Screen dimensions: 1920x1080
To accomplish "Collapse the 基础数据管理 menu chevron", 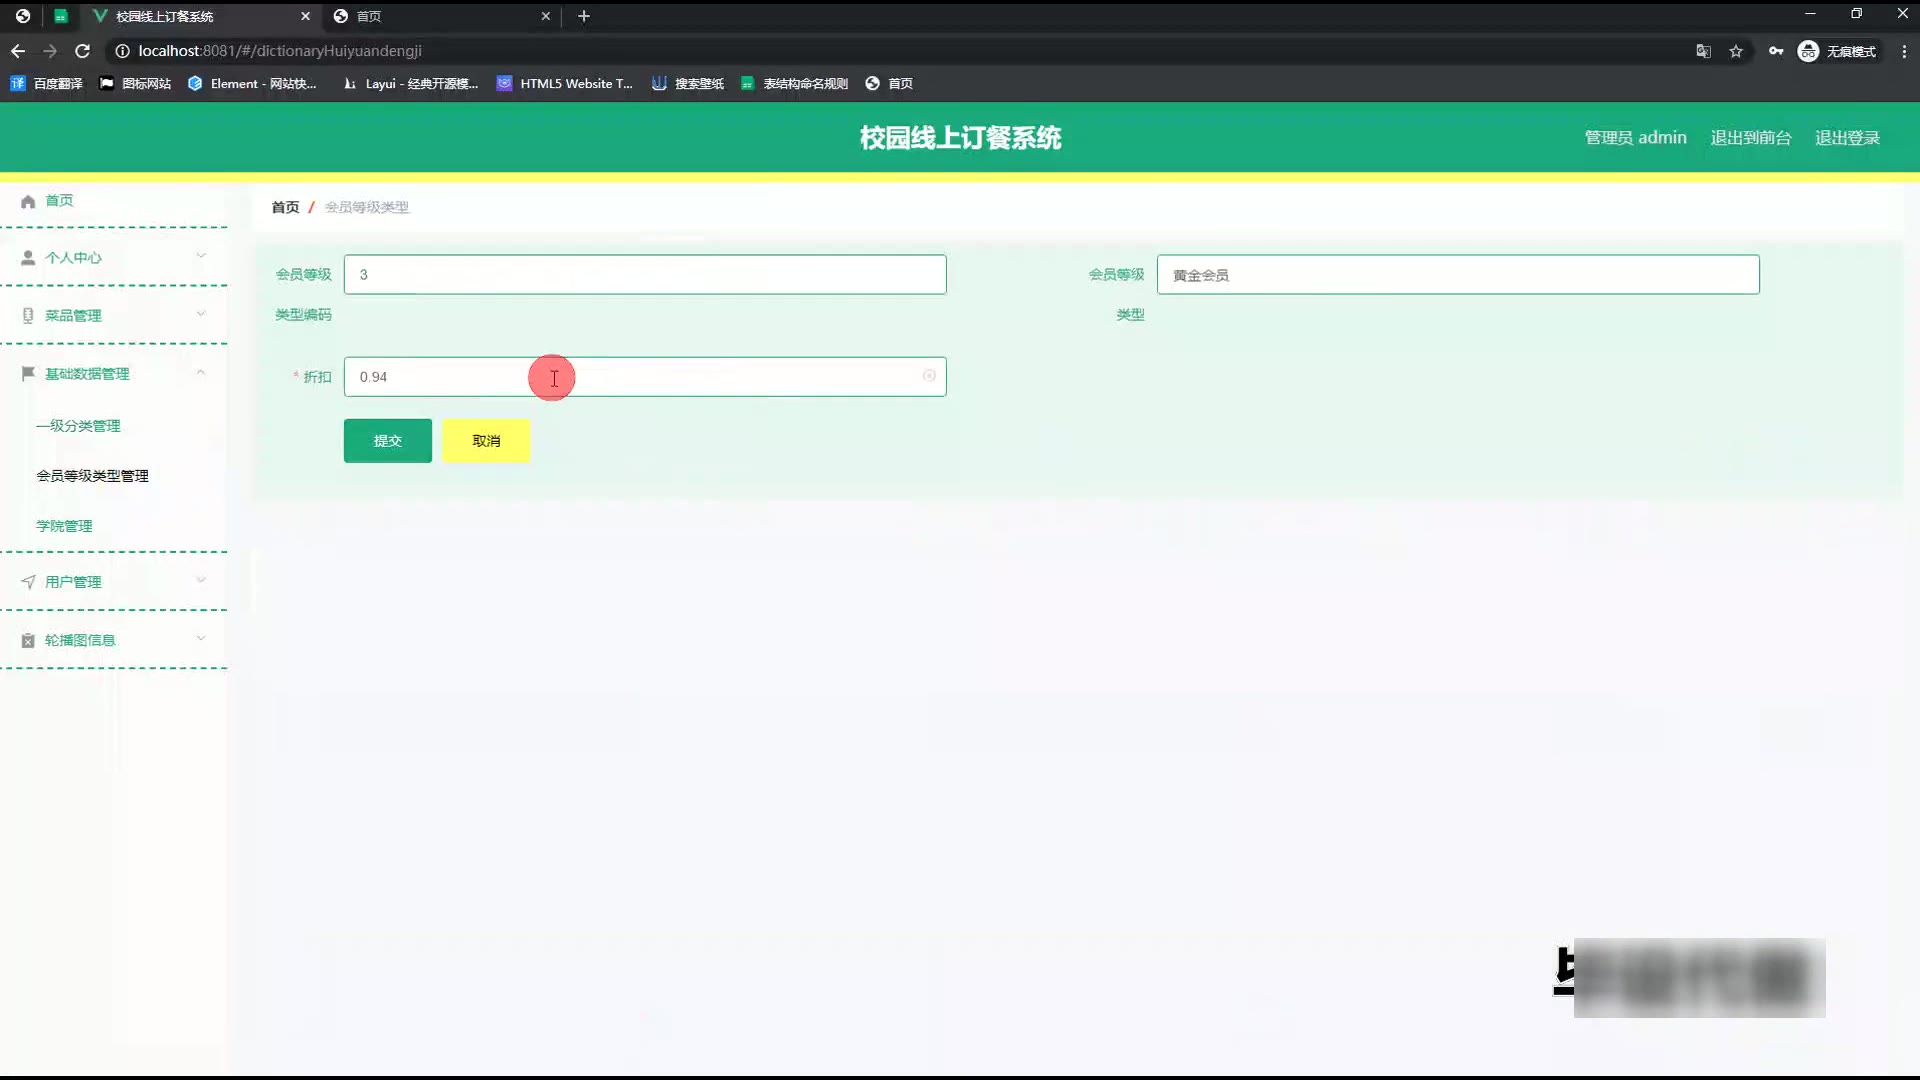I will [201, 372].
